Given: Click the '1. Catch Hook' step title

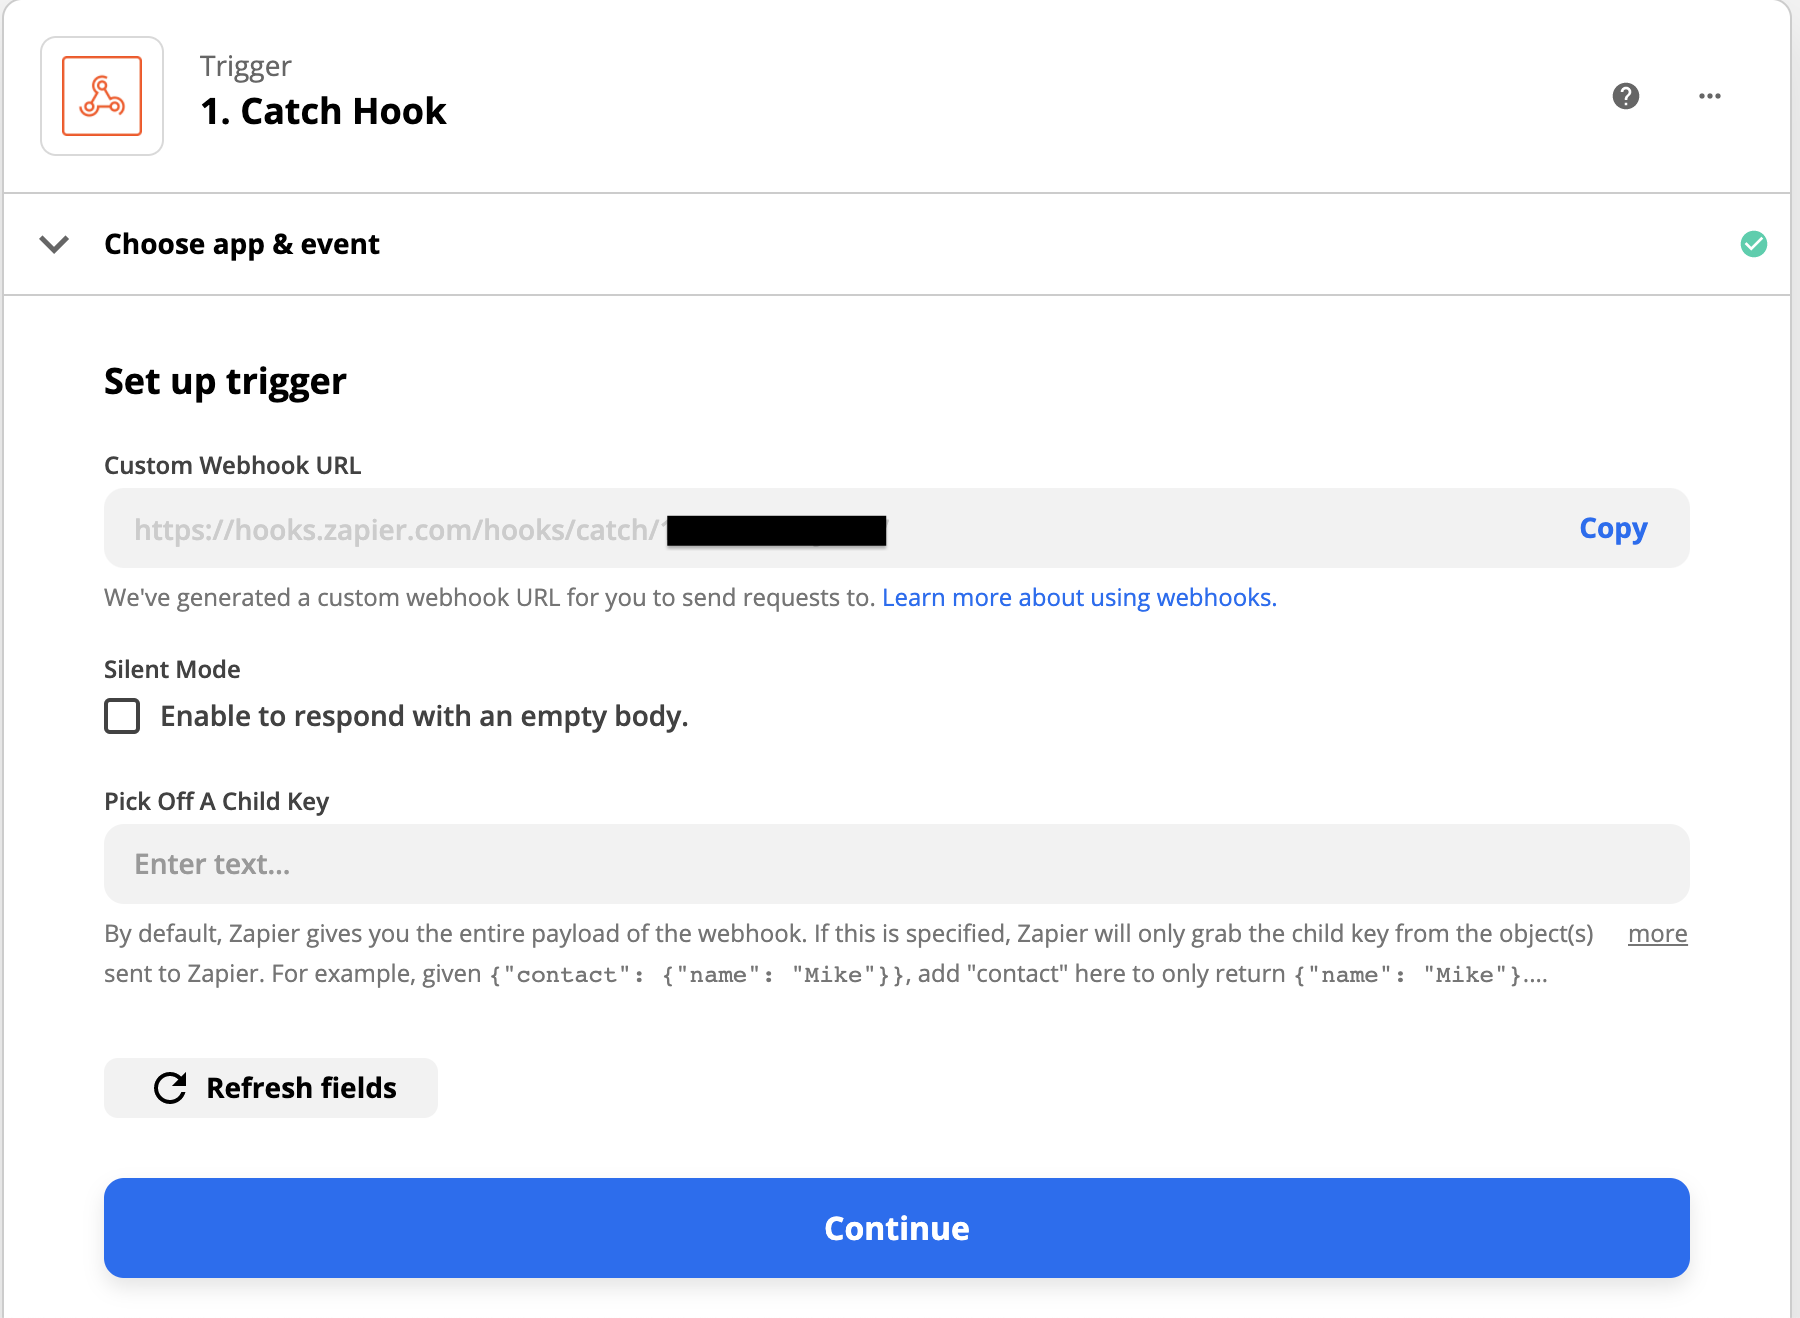Looking at the screenshot, I should tap(323, 111).
